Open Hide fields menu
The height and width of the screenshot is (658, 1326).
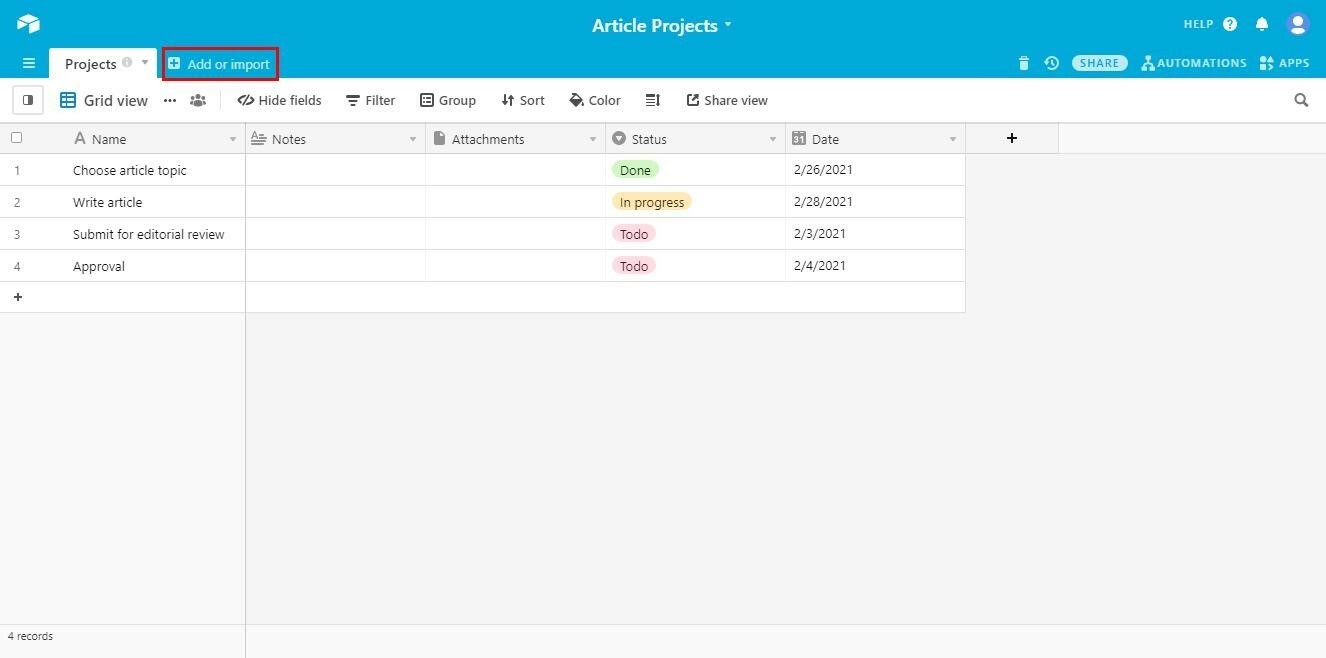pos(280,100)
